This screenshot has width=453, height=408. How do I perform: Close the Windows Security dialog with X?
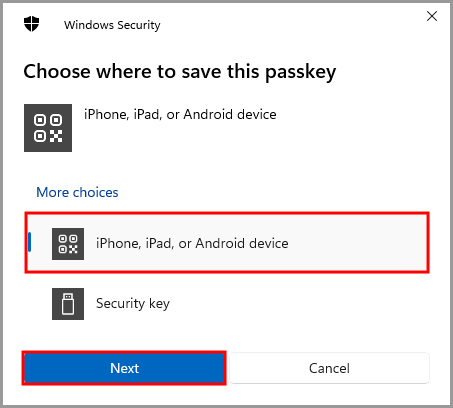coord(432,16)
